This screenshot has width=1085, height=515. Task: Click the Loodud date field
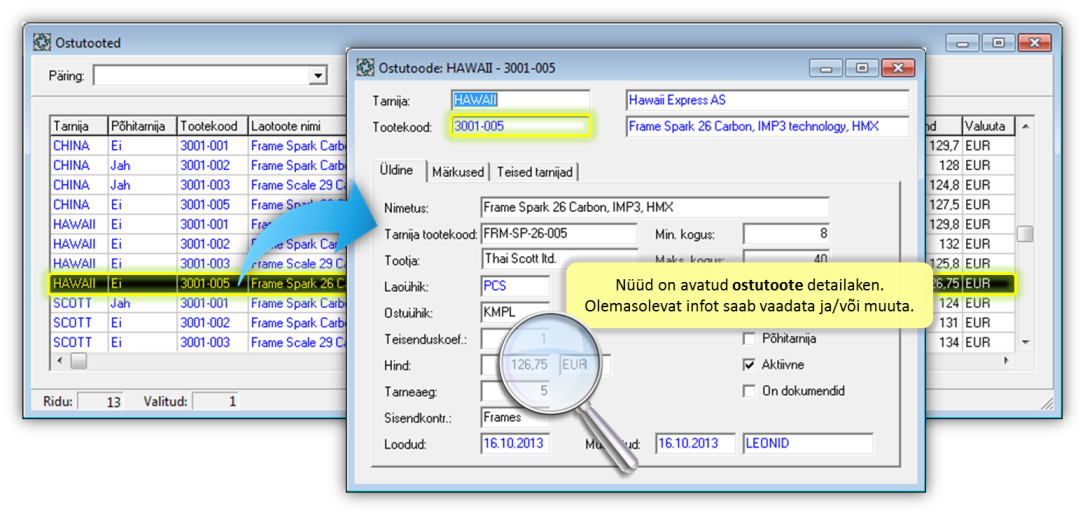515,444
